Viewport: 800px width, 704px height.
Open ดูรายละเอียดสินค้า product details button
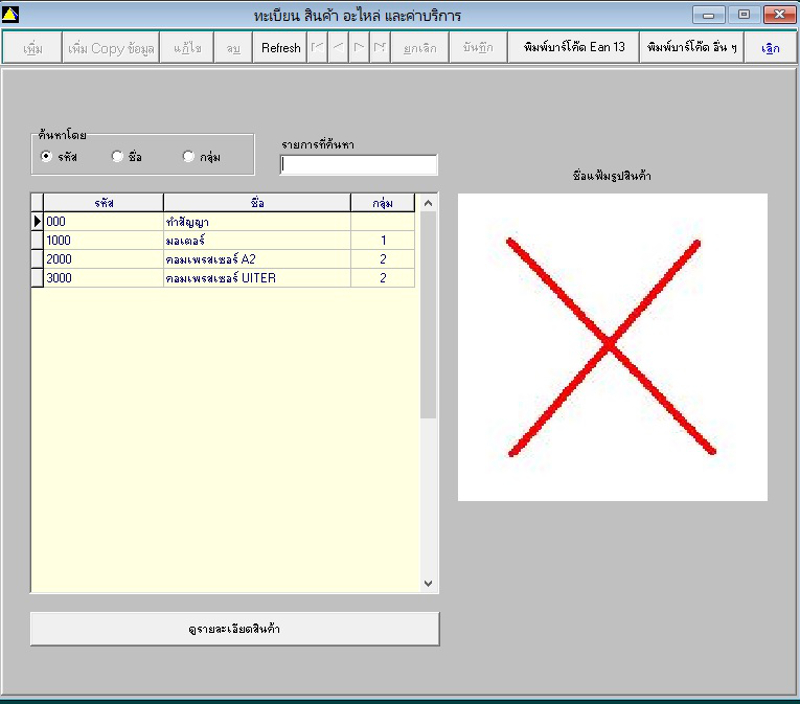(235, 629)
